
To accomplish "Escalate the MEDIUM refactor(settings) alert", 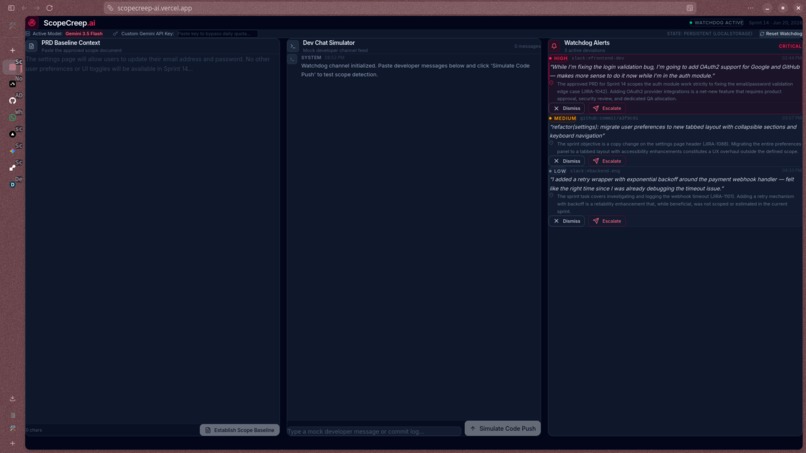I will [607, 161].
